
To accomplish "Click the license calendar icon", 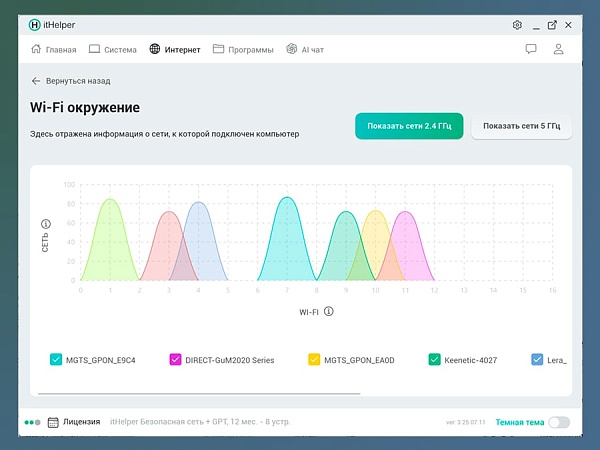I will coord(54,422).
